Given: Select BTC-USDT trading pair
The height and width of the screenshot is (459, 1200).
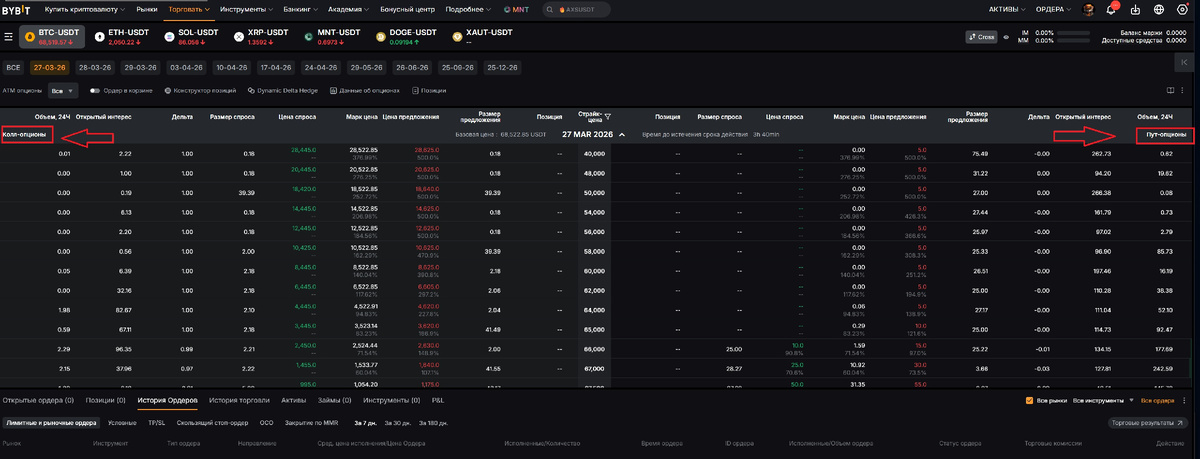Looking at the screenshot, I should coord(51,36).
